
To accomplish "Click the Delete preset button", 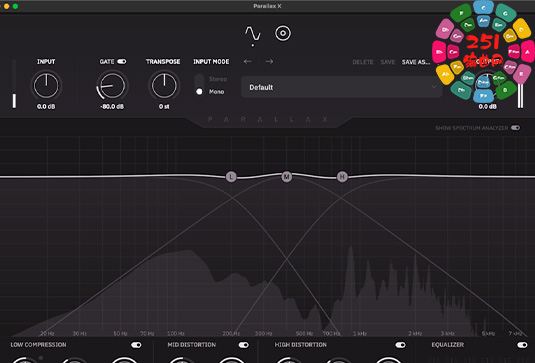I will click(x=363, y=62).
